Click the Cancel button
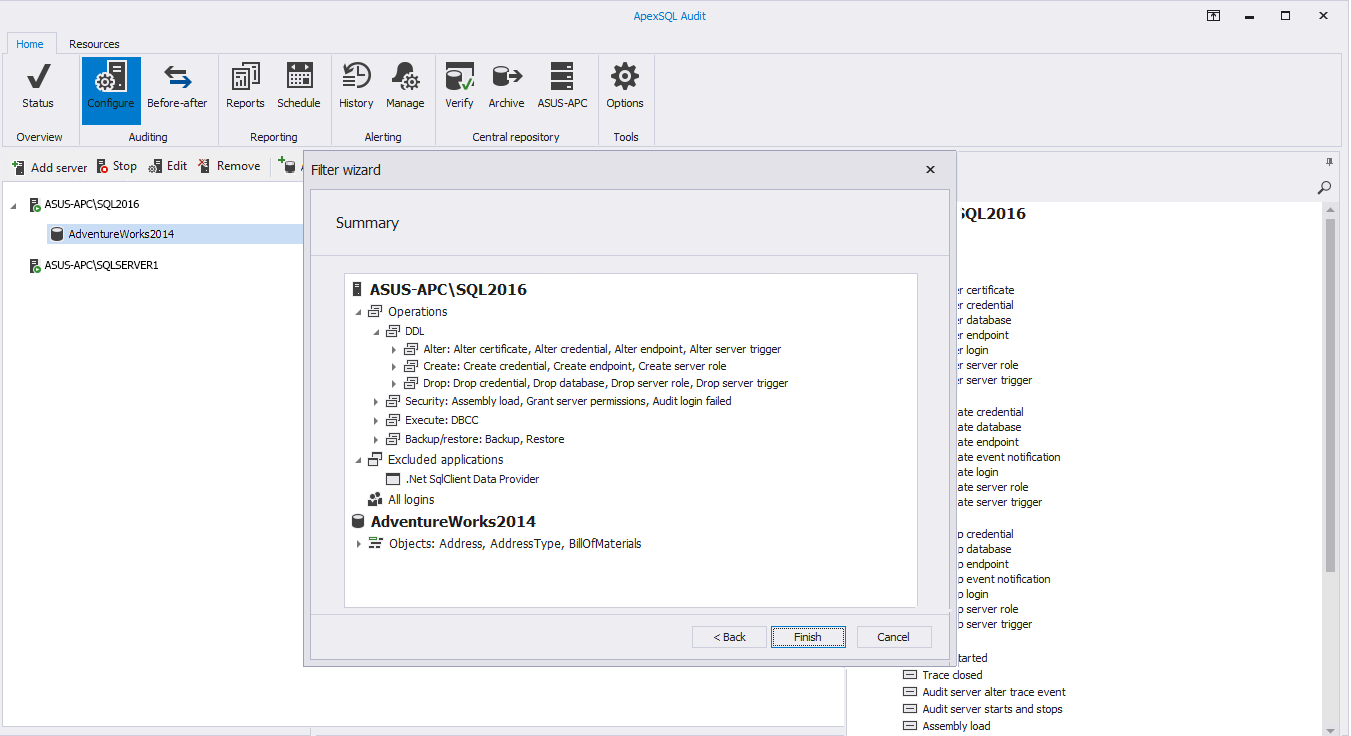The height and width of the screenshot is (736, 1351). [894, 637]
